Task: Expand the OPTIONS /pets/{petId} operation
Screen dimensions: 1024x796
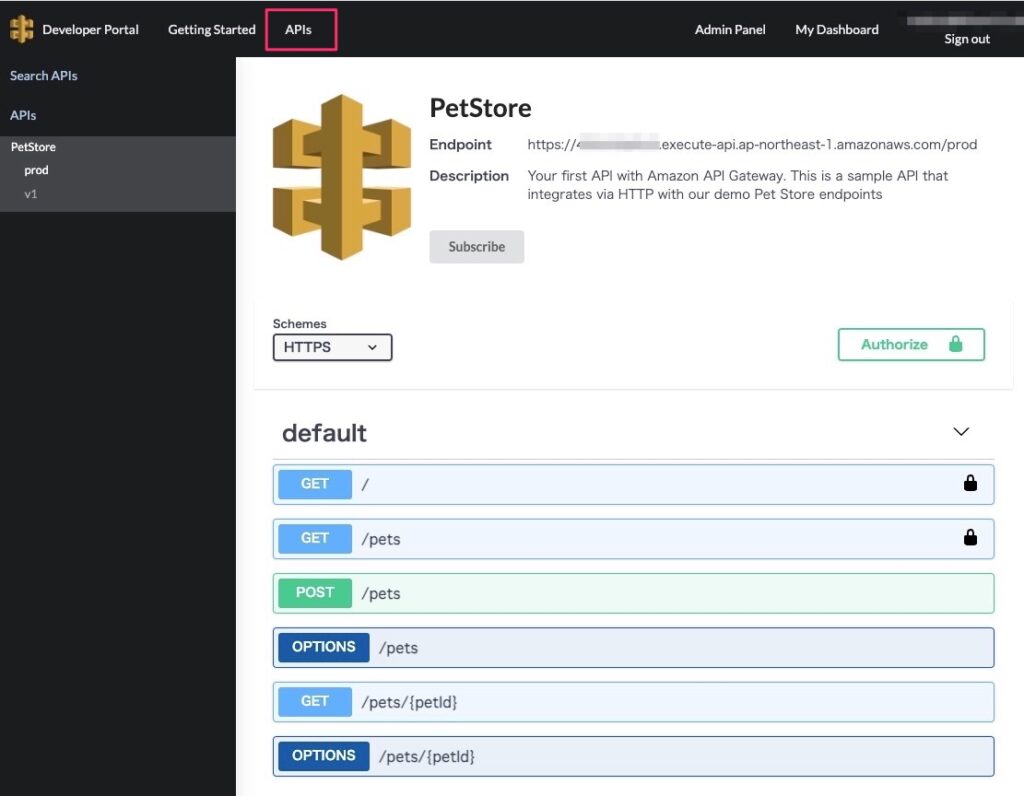Action: (633, 756)
